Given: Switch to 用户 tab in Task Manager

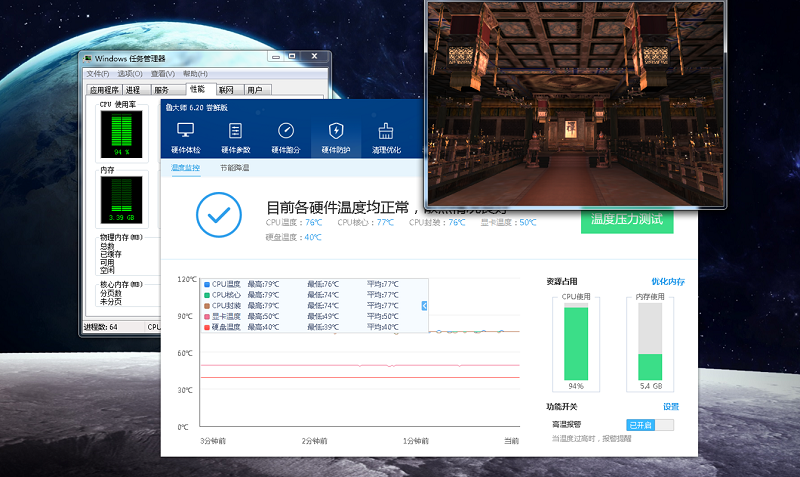Looking at the screenshot, I should (258, 90).
